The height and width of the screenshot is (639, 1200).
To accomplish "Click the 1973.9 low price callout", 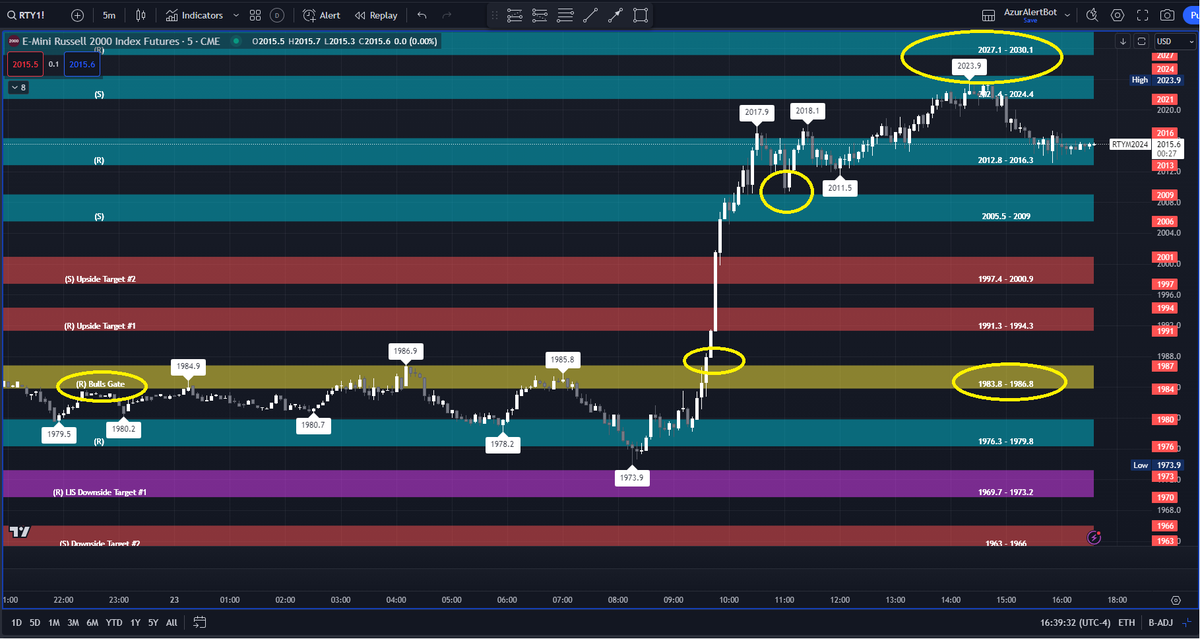I will click(633, 478).
